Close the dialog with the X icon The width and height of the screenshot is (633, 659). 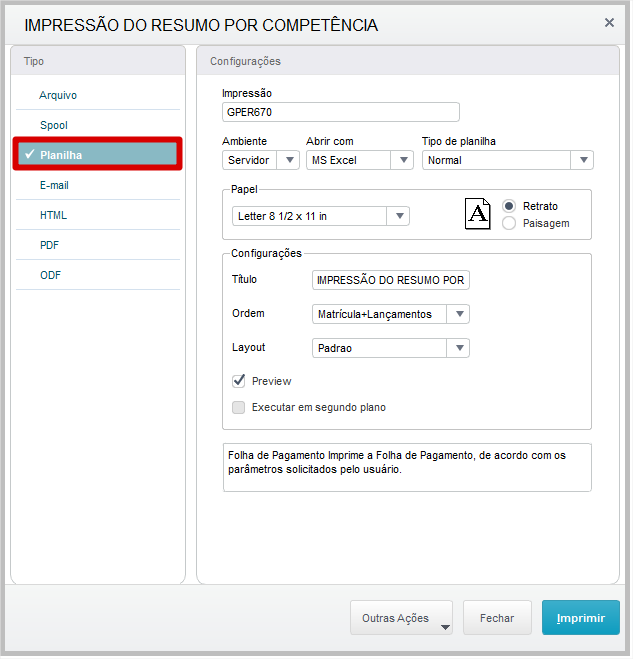[609, 23]
